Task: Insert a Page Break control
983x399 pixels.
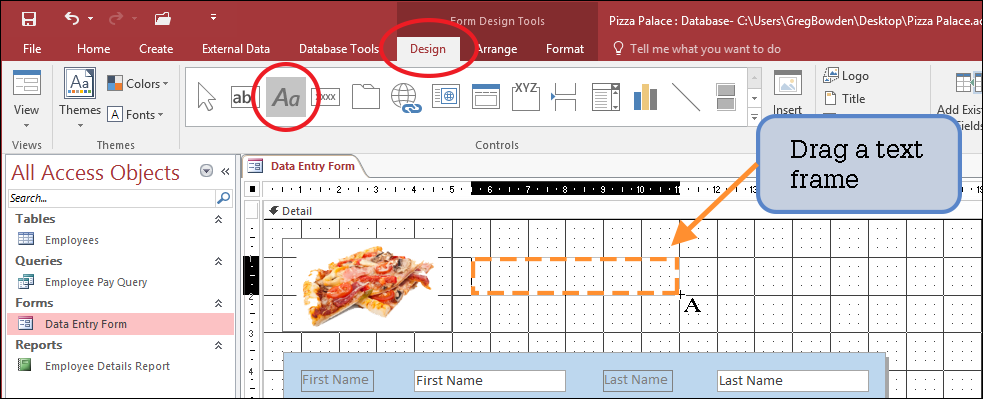Action: coord(564,97)
